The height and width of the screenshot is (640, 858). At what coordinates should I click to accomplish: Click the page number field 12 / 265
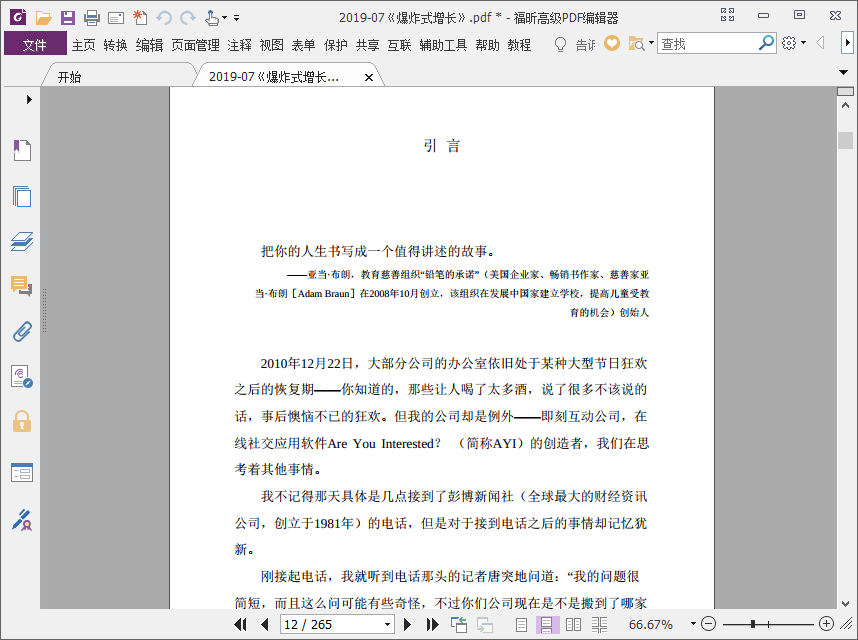click(331, 625)
